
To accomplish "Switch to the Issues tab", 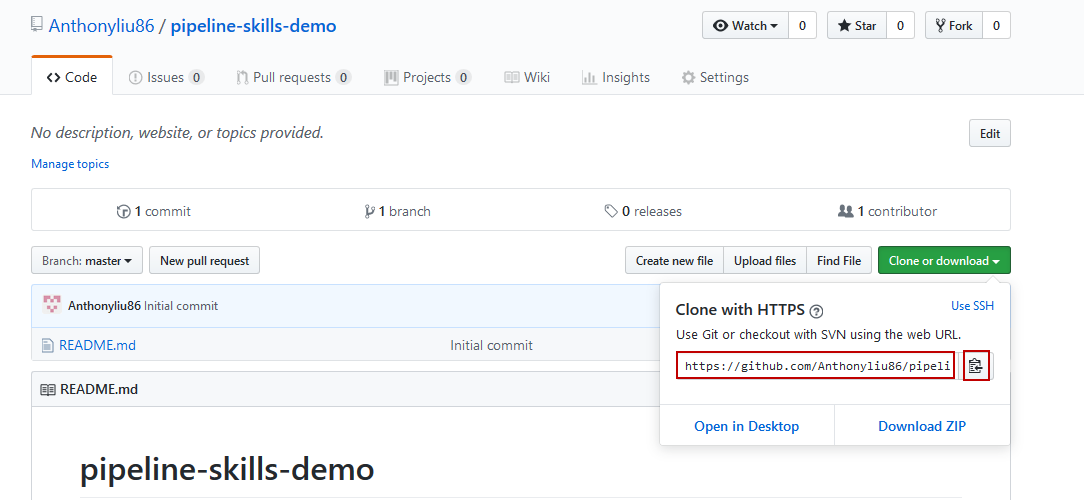I will (x=167, y=77).
